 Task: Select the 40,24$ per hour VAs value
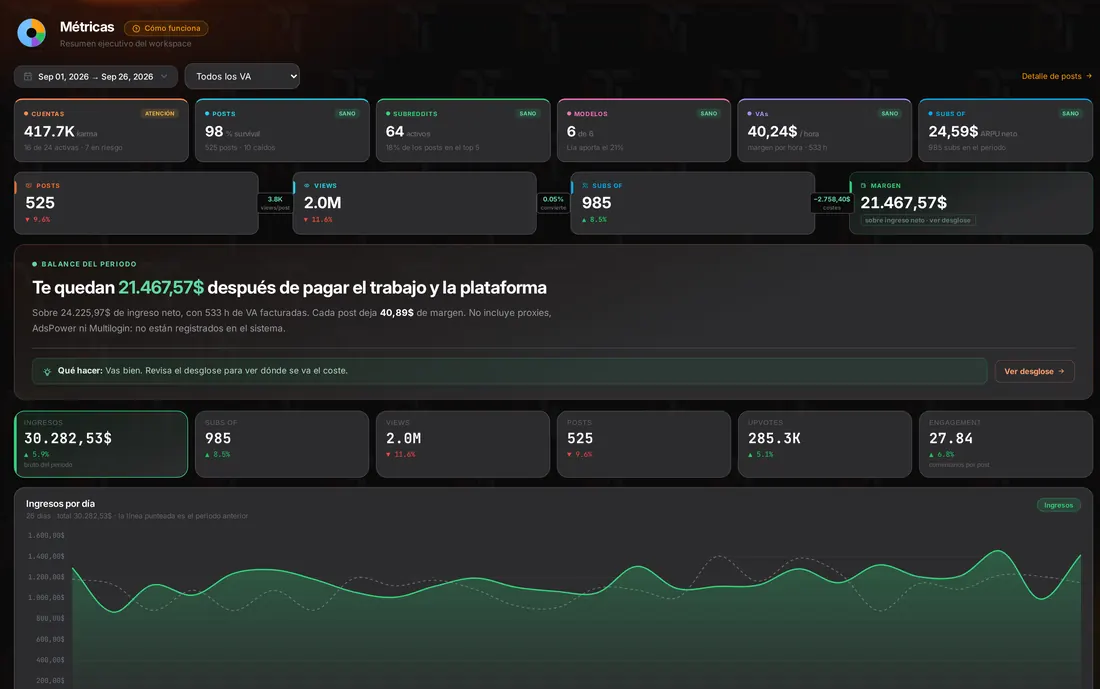pyautogui.click(x=783, y=132)
